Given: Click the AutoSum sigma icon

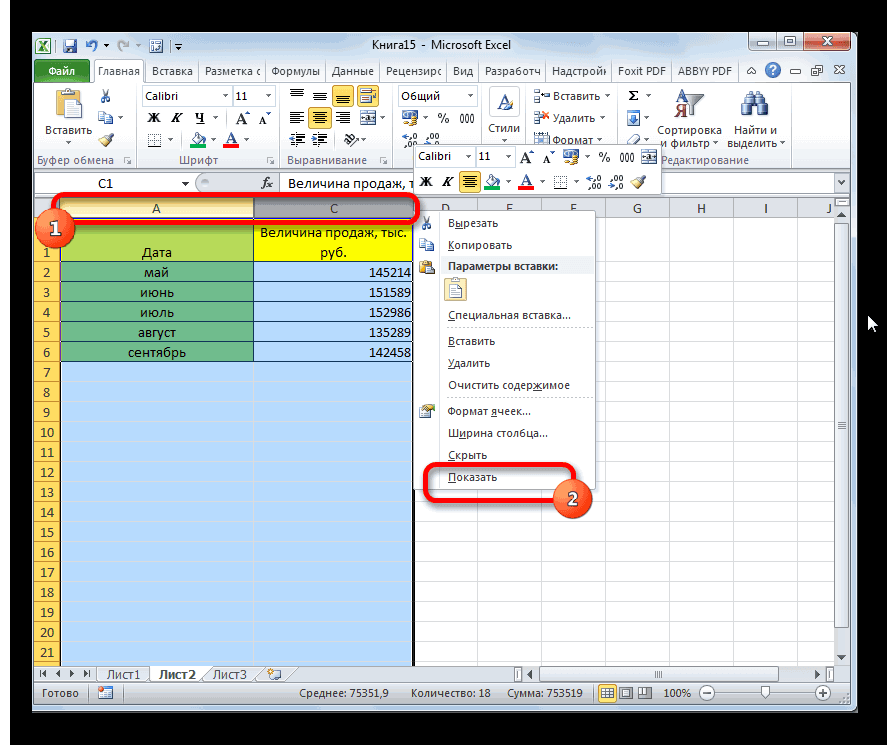Looking at the screenshot, I should point(633,96).
